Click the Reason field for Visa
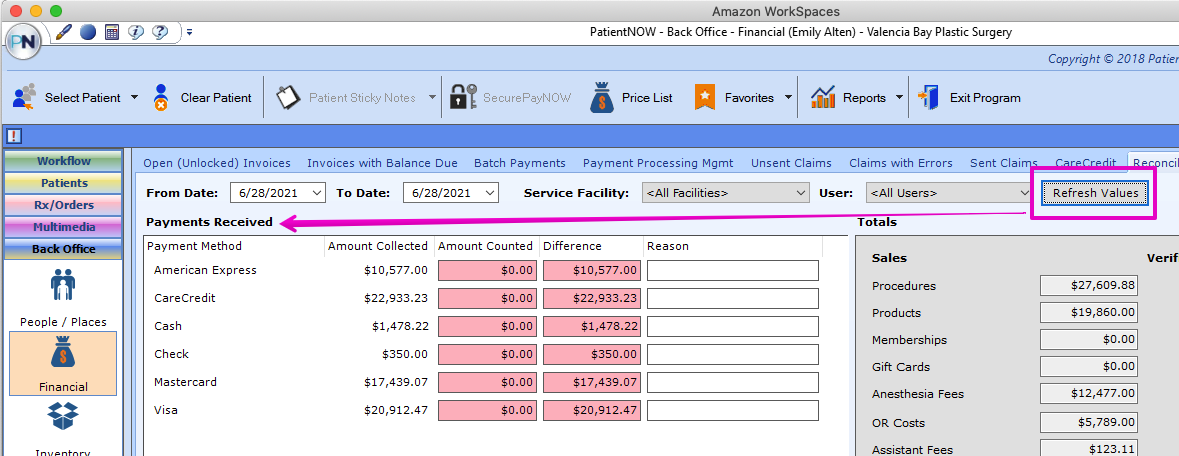The image size is (1179, 456). click(x=733, y=410)
